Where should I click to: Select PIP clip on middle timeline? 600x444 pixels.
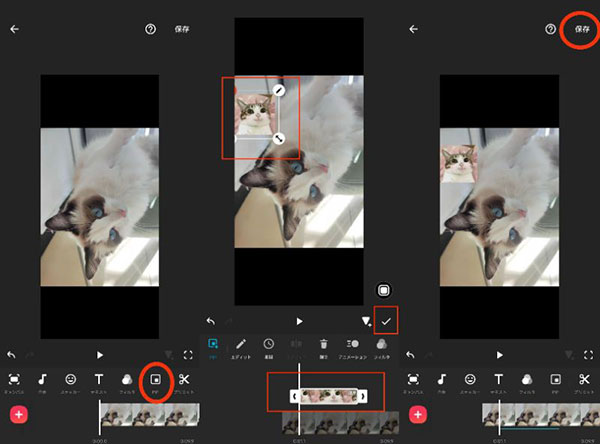tap(328, 396)
